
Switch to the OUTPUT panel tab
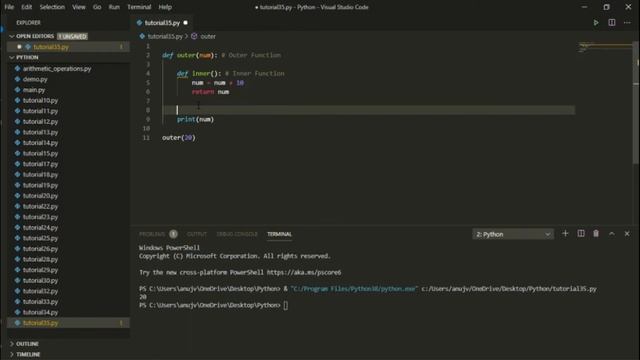(197, 234)
